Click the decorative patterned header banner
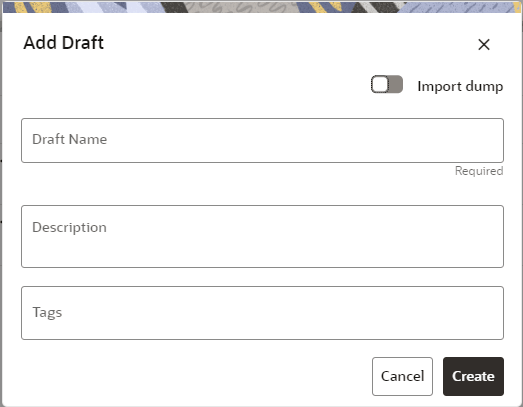Screen dimensions: 523x407 263,7
